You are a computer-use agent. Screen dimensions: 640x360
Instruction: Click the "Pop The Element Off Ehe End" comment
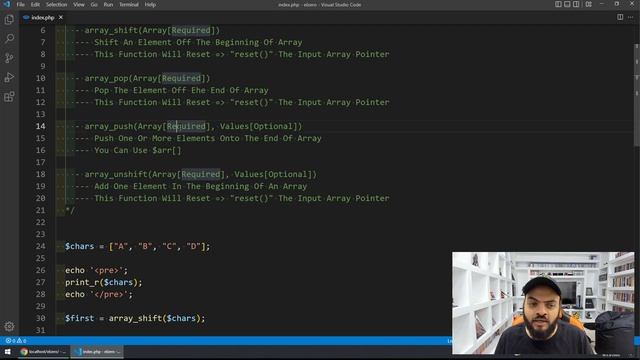(181, 90)
